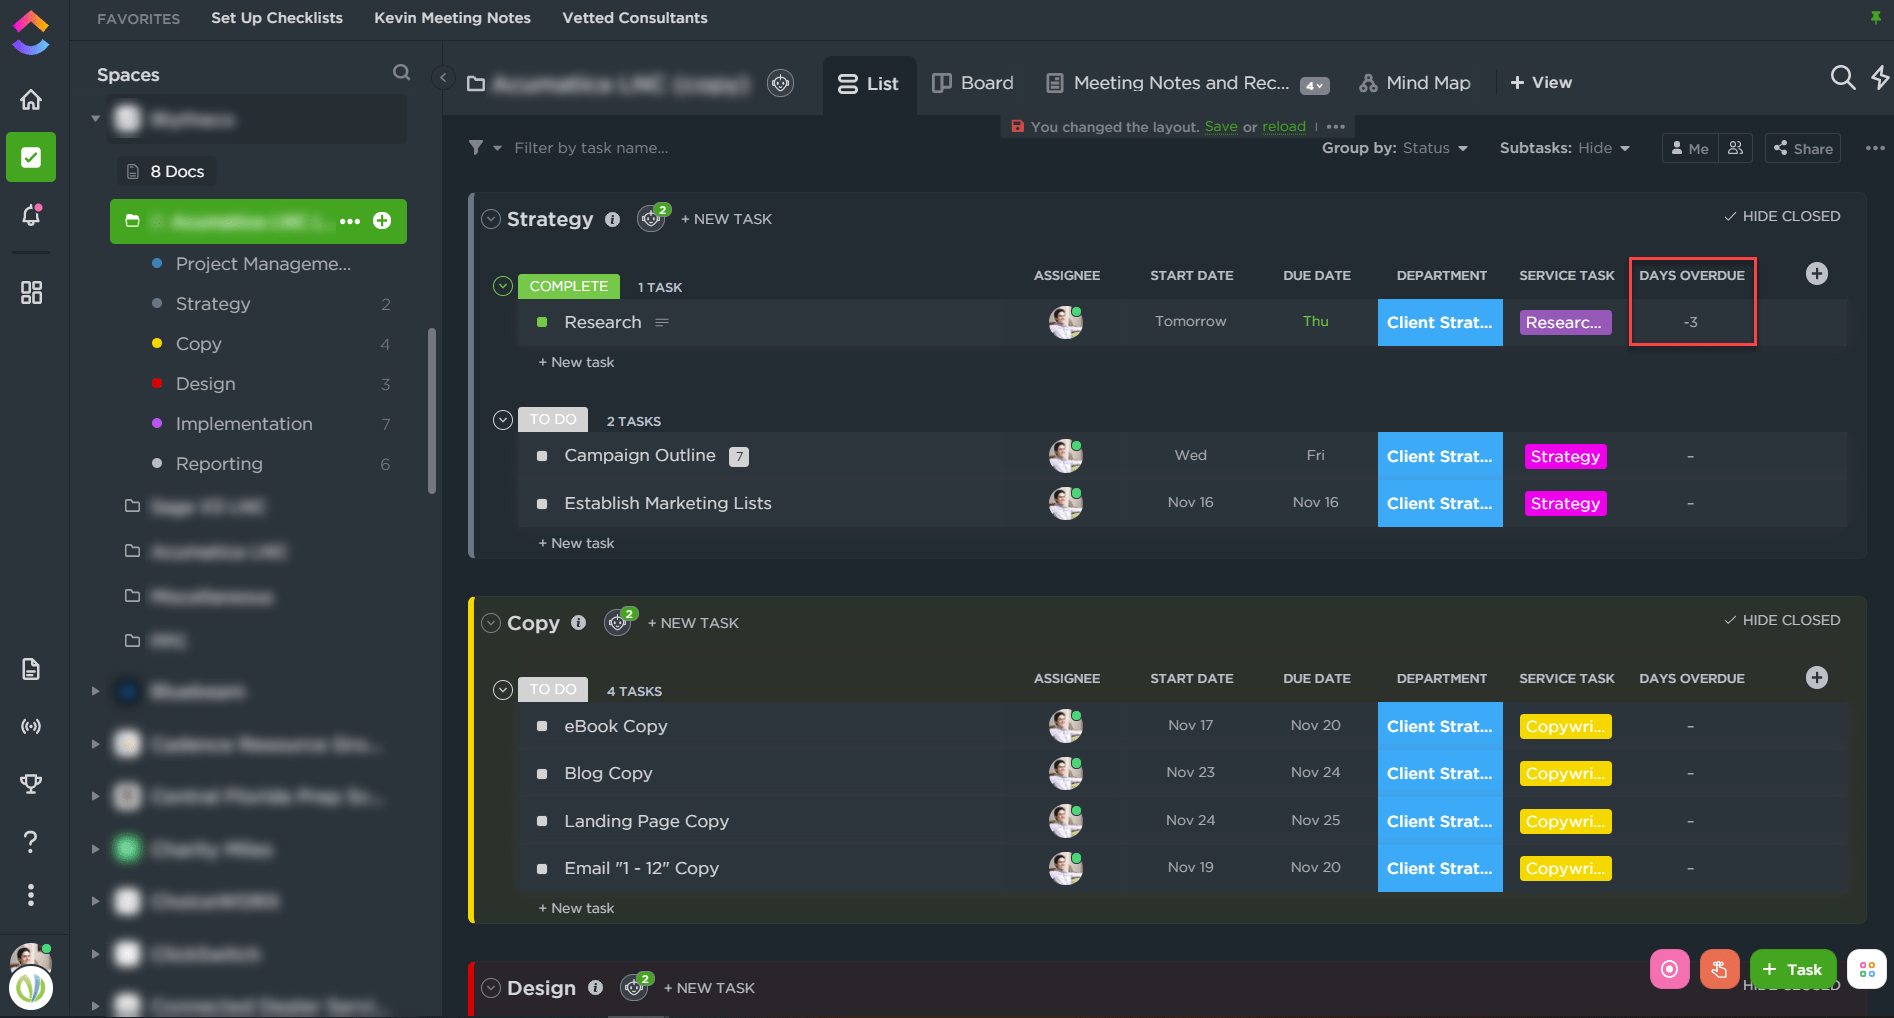Collapse the COMPLETE status group
This screenshot has height=1018, width=1894.
[503, 287]
